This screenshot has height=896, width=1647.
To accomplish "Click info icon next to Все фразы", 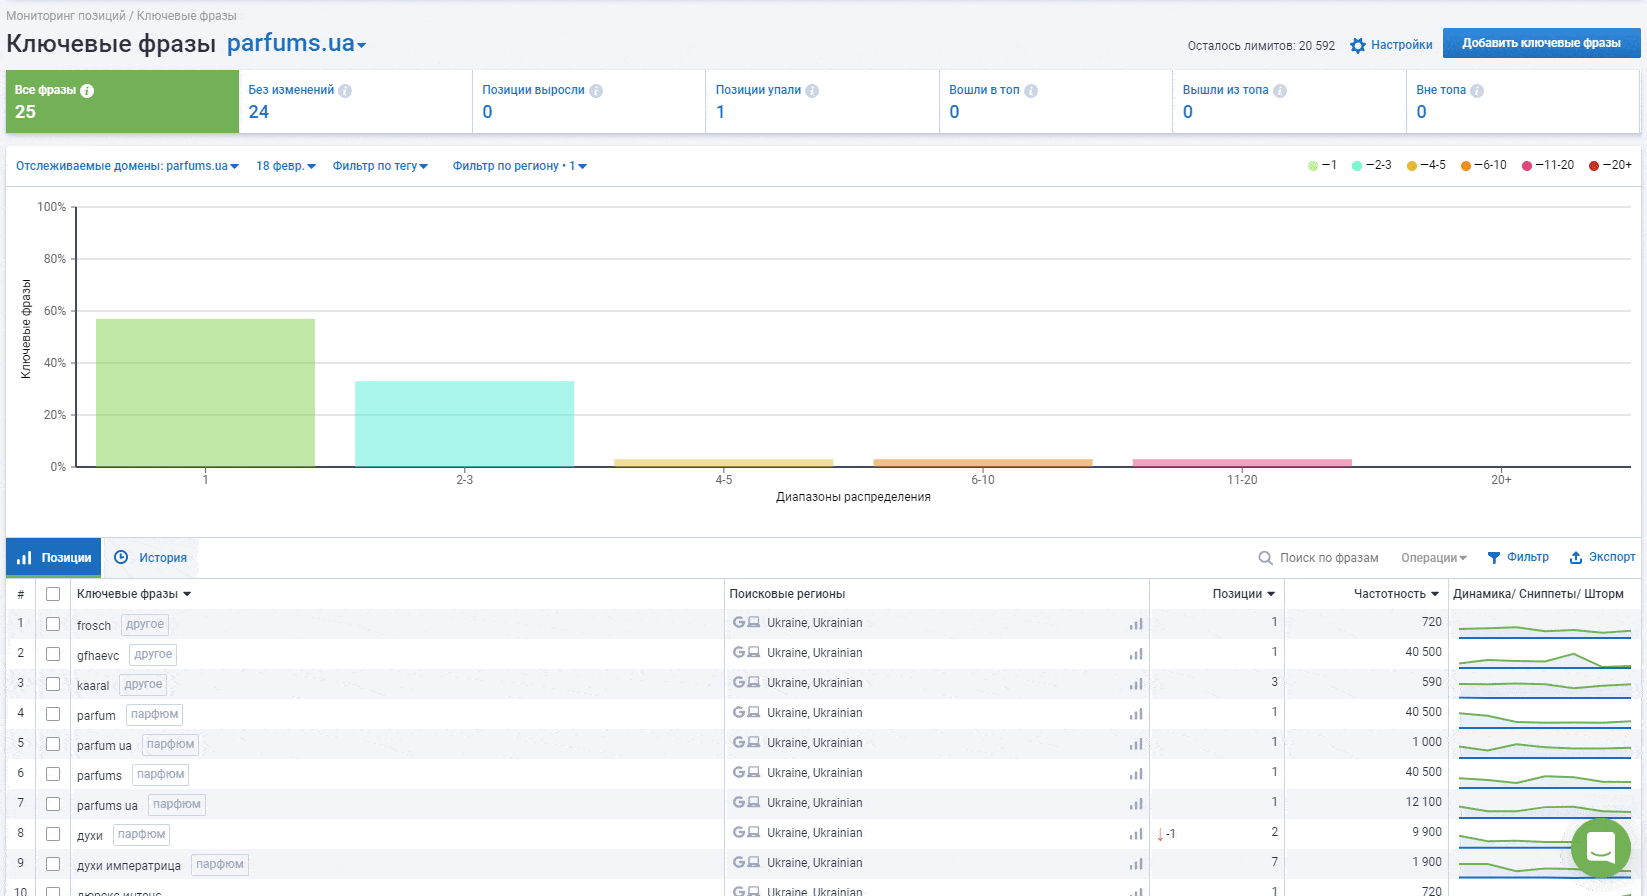I will 87,91.
